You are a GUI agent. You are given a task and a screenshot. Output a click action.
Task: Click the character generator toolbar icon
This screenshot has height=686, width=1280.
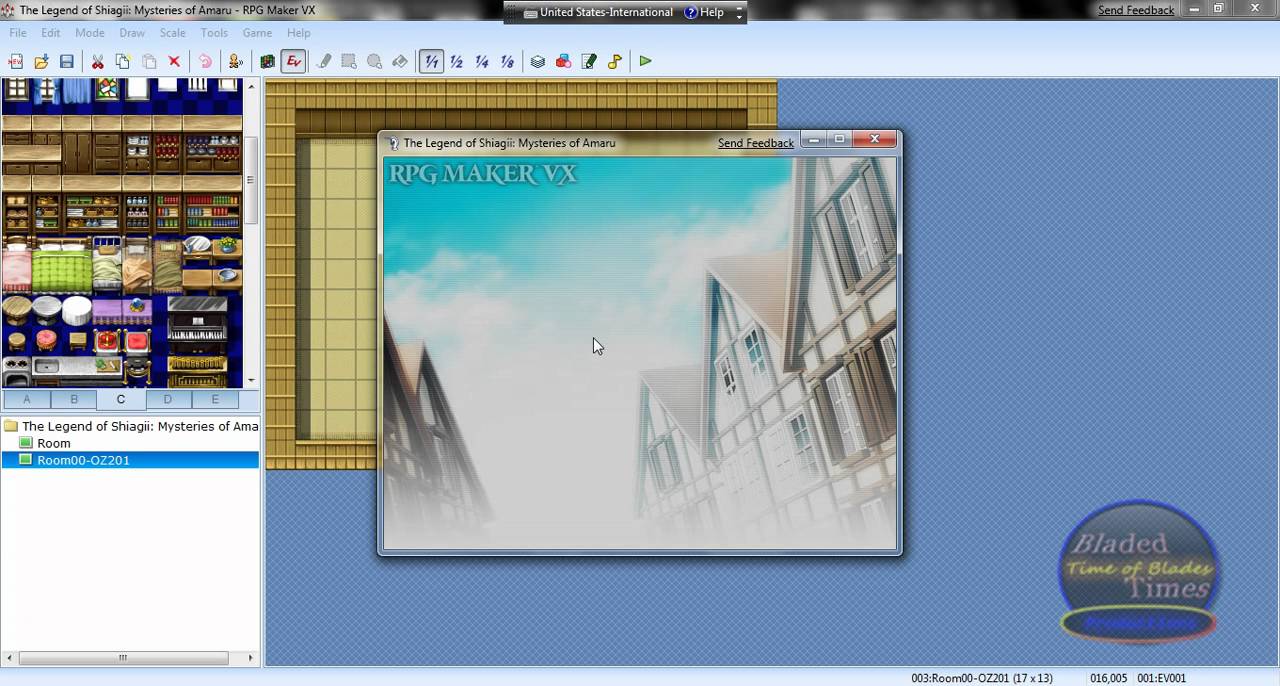click(236, 61)
